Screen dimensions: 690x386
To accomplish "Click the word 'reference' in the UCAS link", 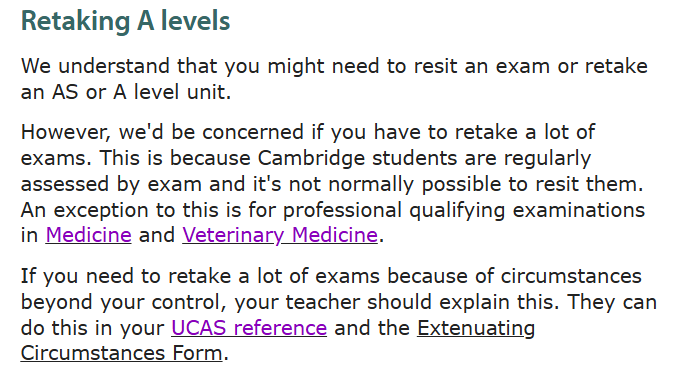I will 280,328.
